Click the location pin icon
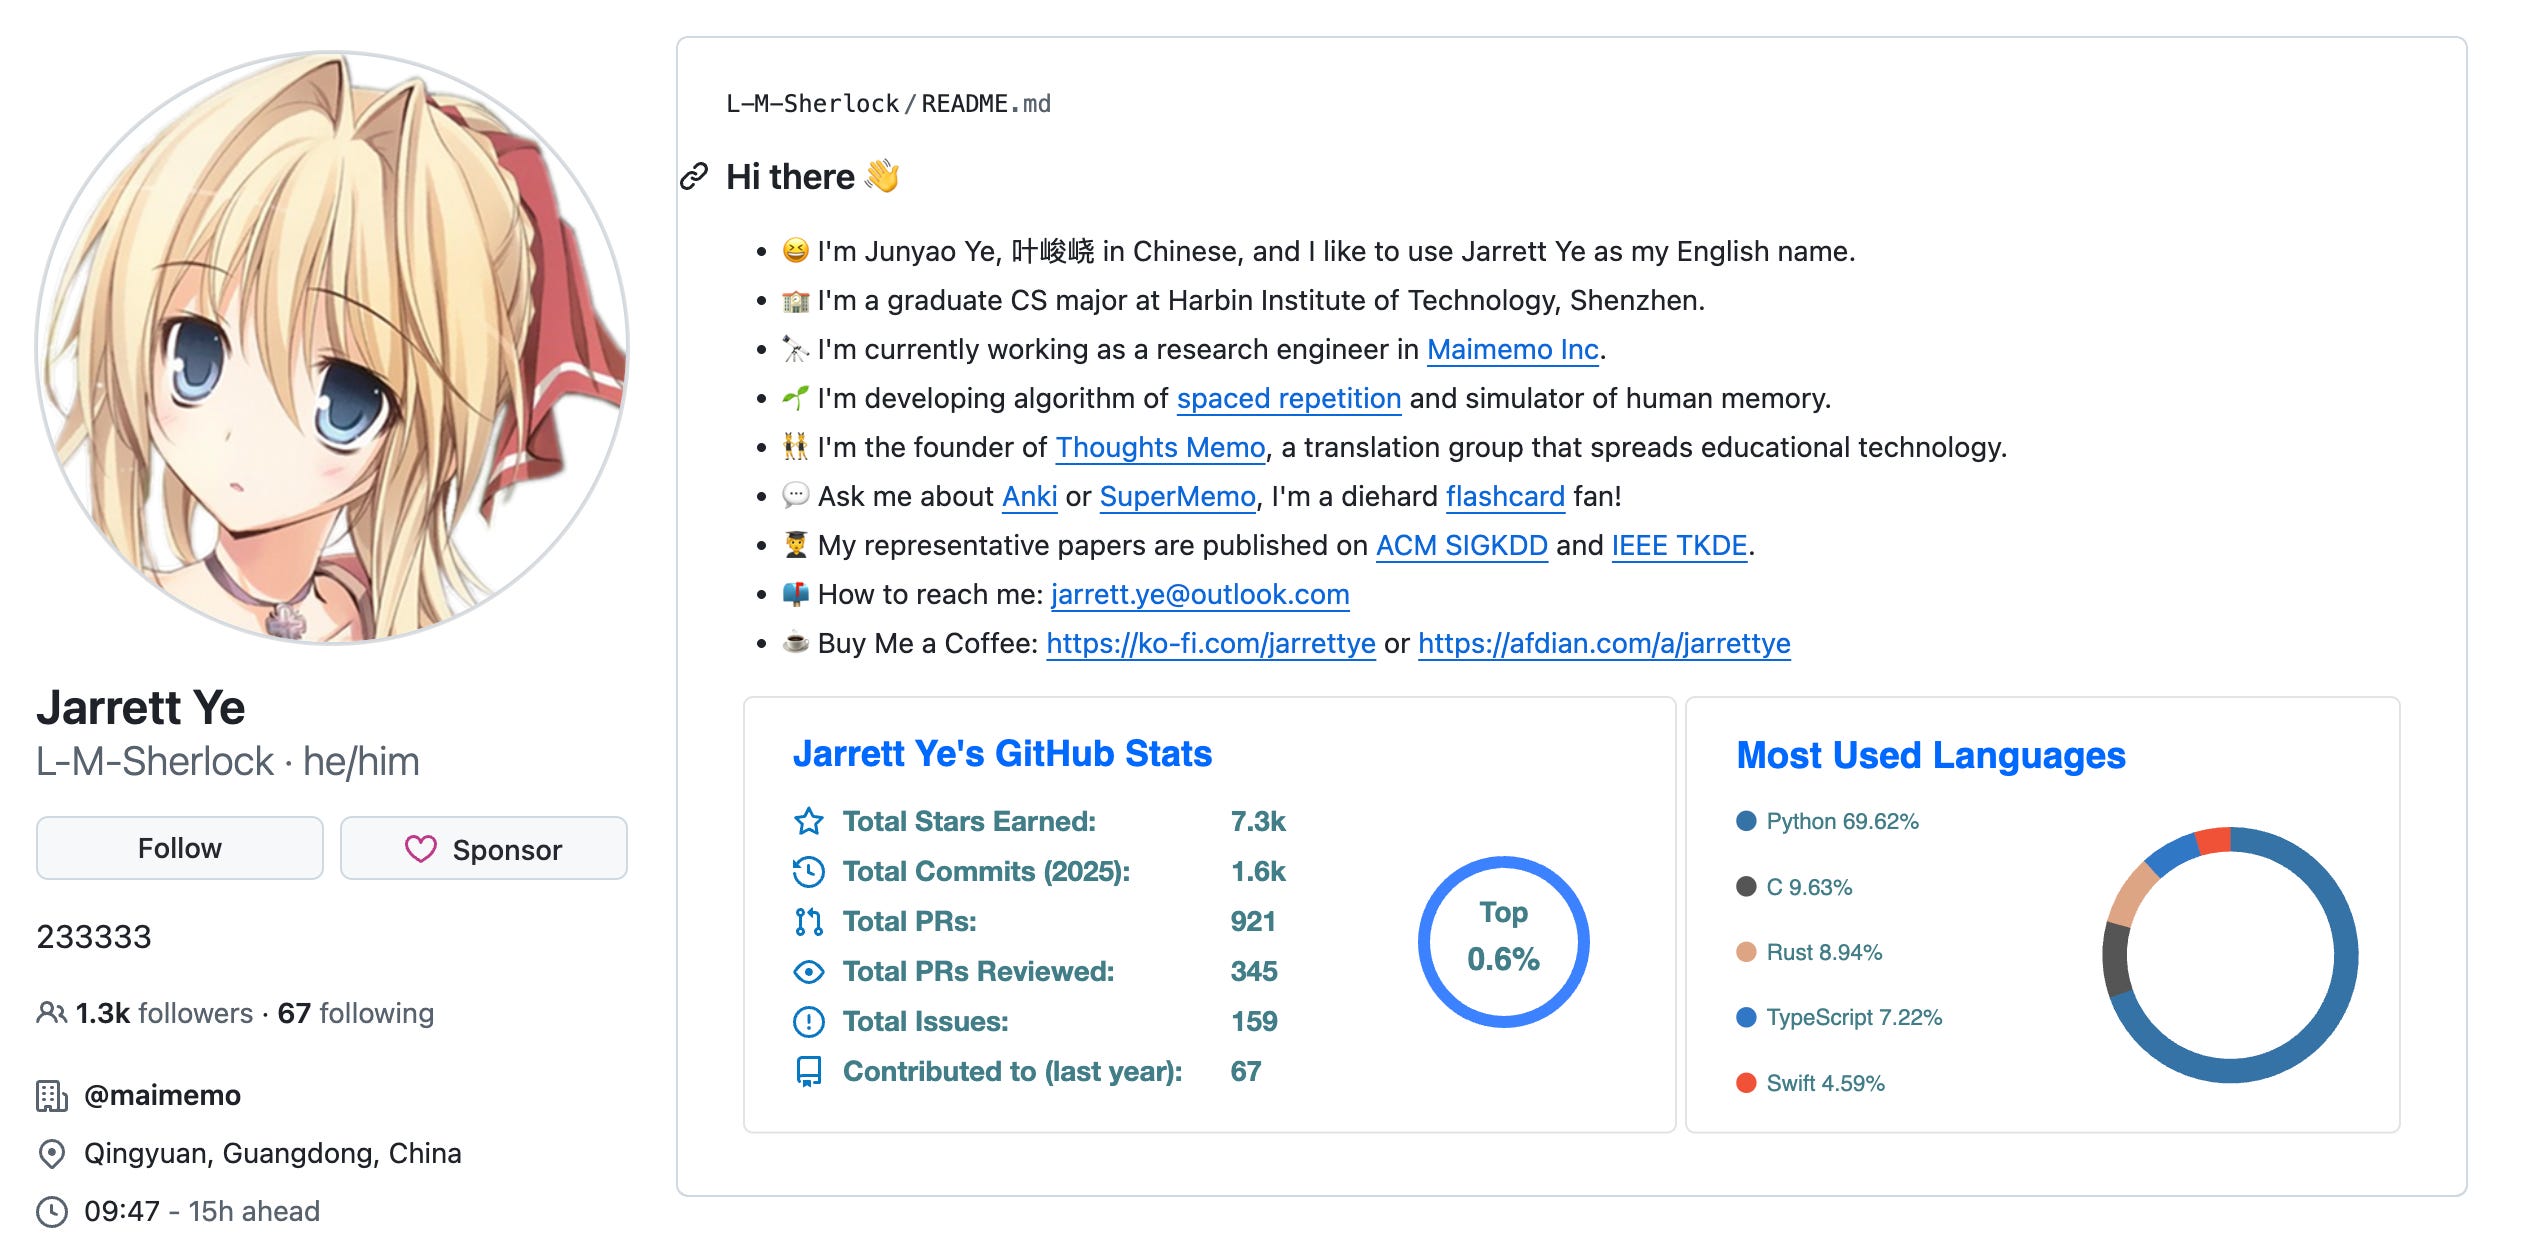 click(52, 1154)
